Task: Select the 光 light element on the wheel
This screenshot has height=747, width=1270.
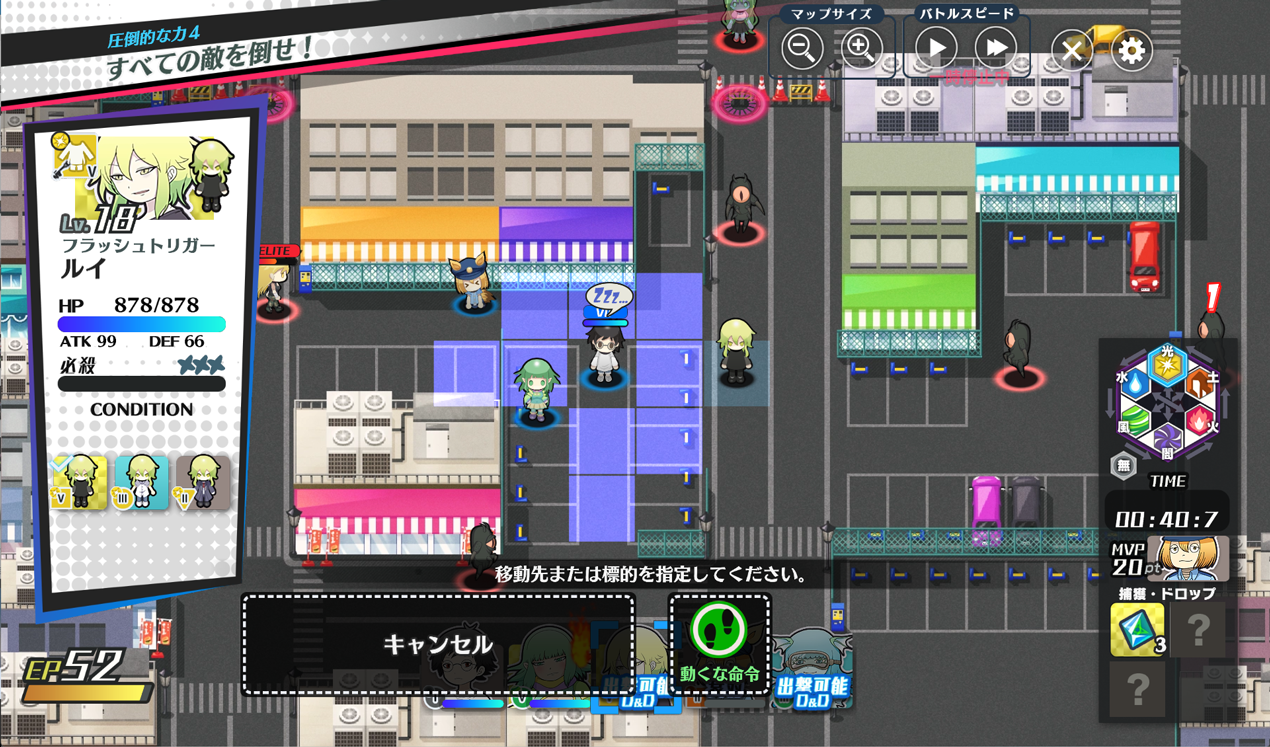Action: [1167, 366]
